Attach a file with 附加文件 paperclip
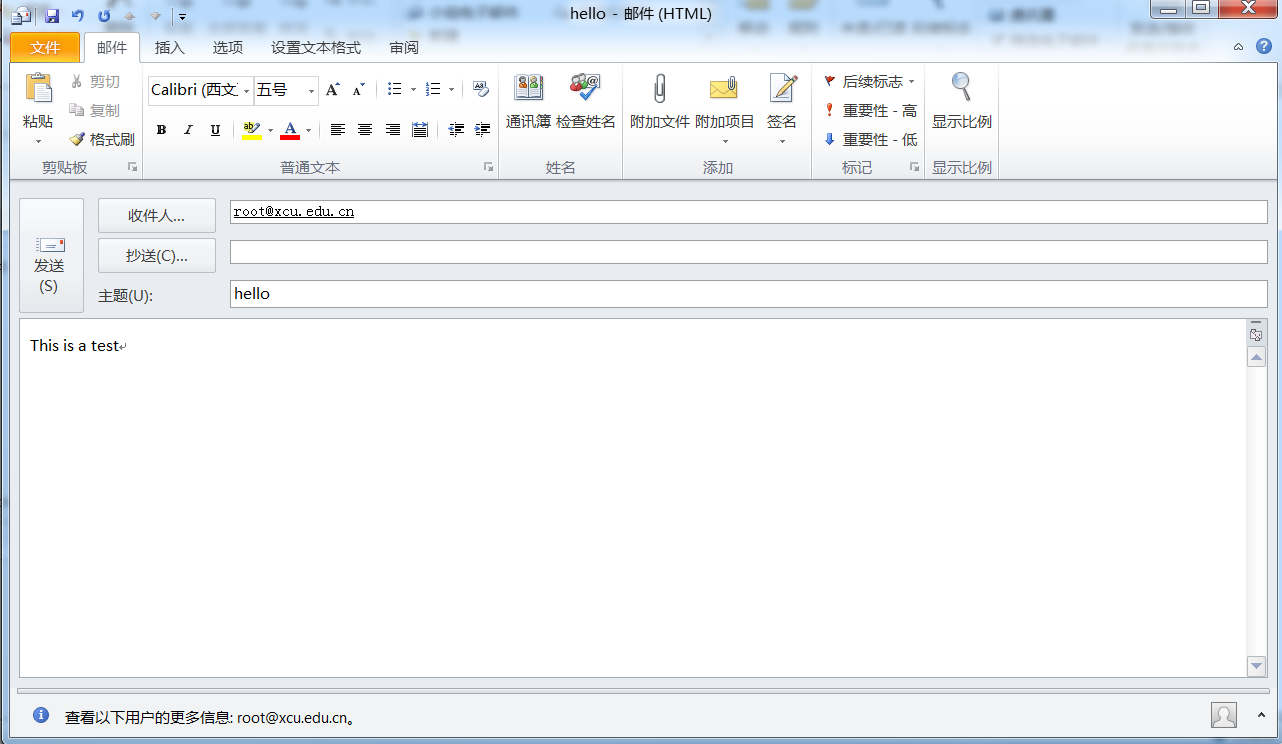The width and height of the screenshot is (1282, 744). (x=660, y=102)
